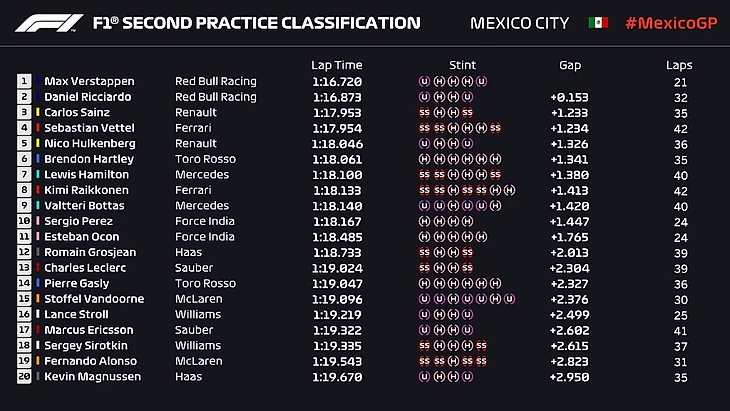Screen dimensions: 730x411
Task: Click the Ferrari team color bar beside Vettel
Action: 39,128
